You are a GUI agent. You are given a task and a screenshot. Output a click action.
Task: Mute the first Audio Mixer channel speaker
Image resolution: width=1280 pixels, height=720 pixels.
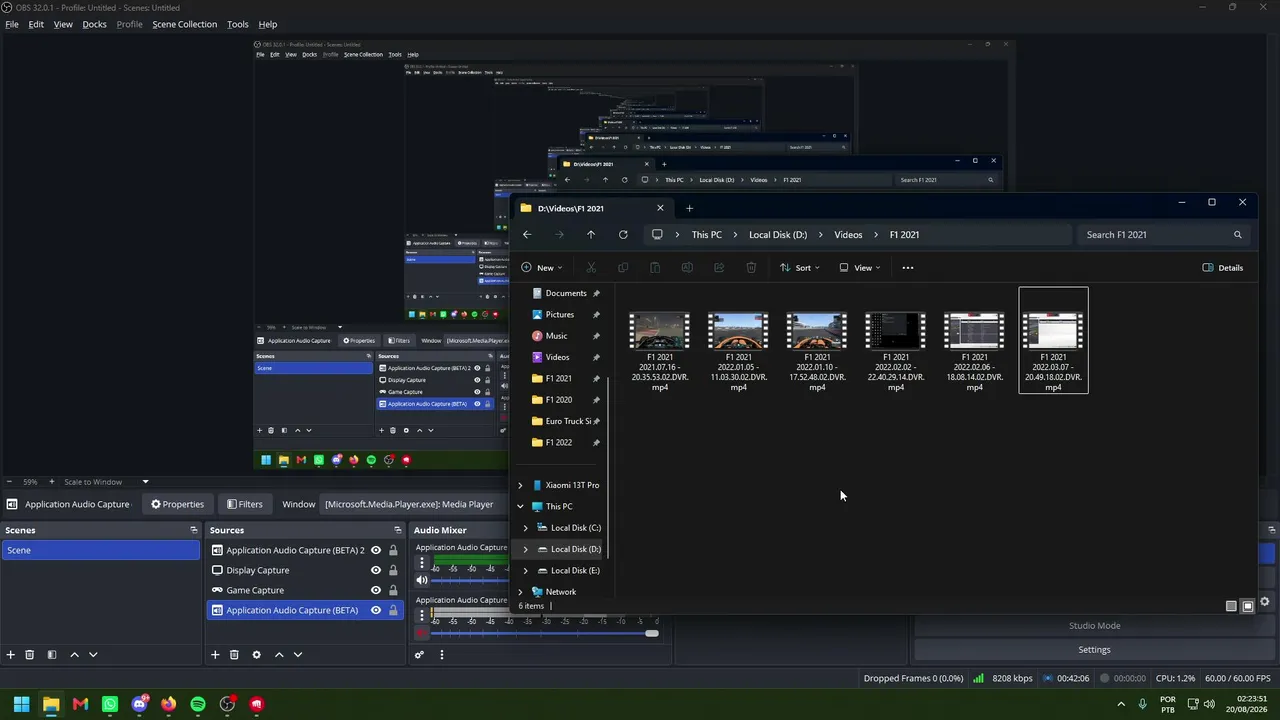click(422, 580)
